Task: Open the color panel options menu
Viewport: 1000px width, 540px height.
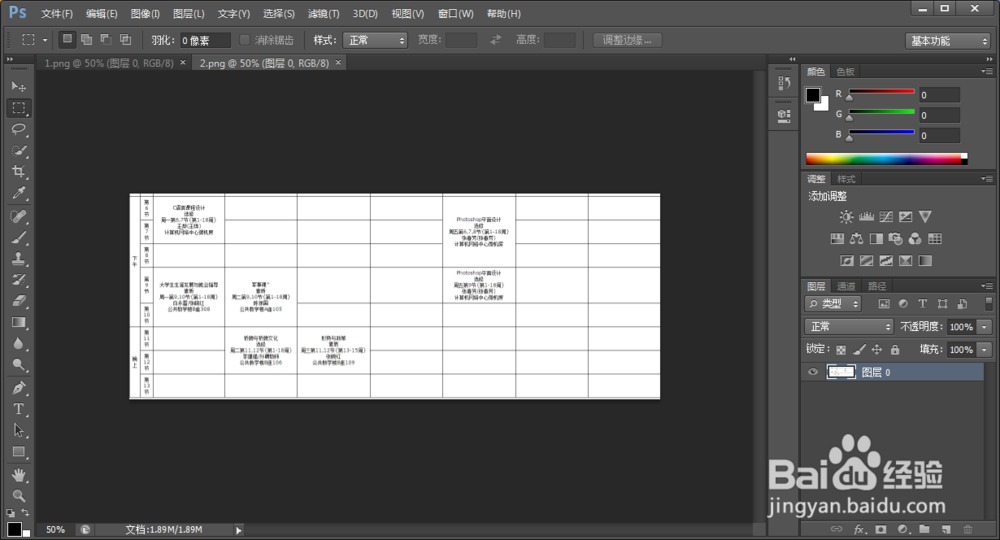Action: (987, 71)
